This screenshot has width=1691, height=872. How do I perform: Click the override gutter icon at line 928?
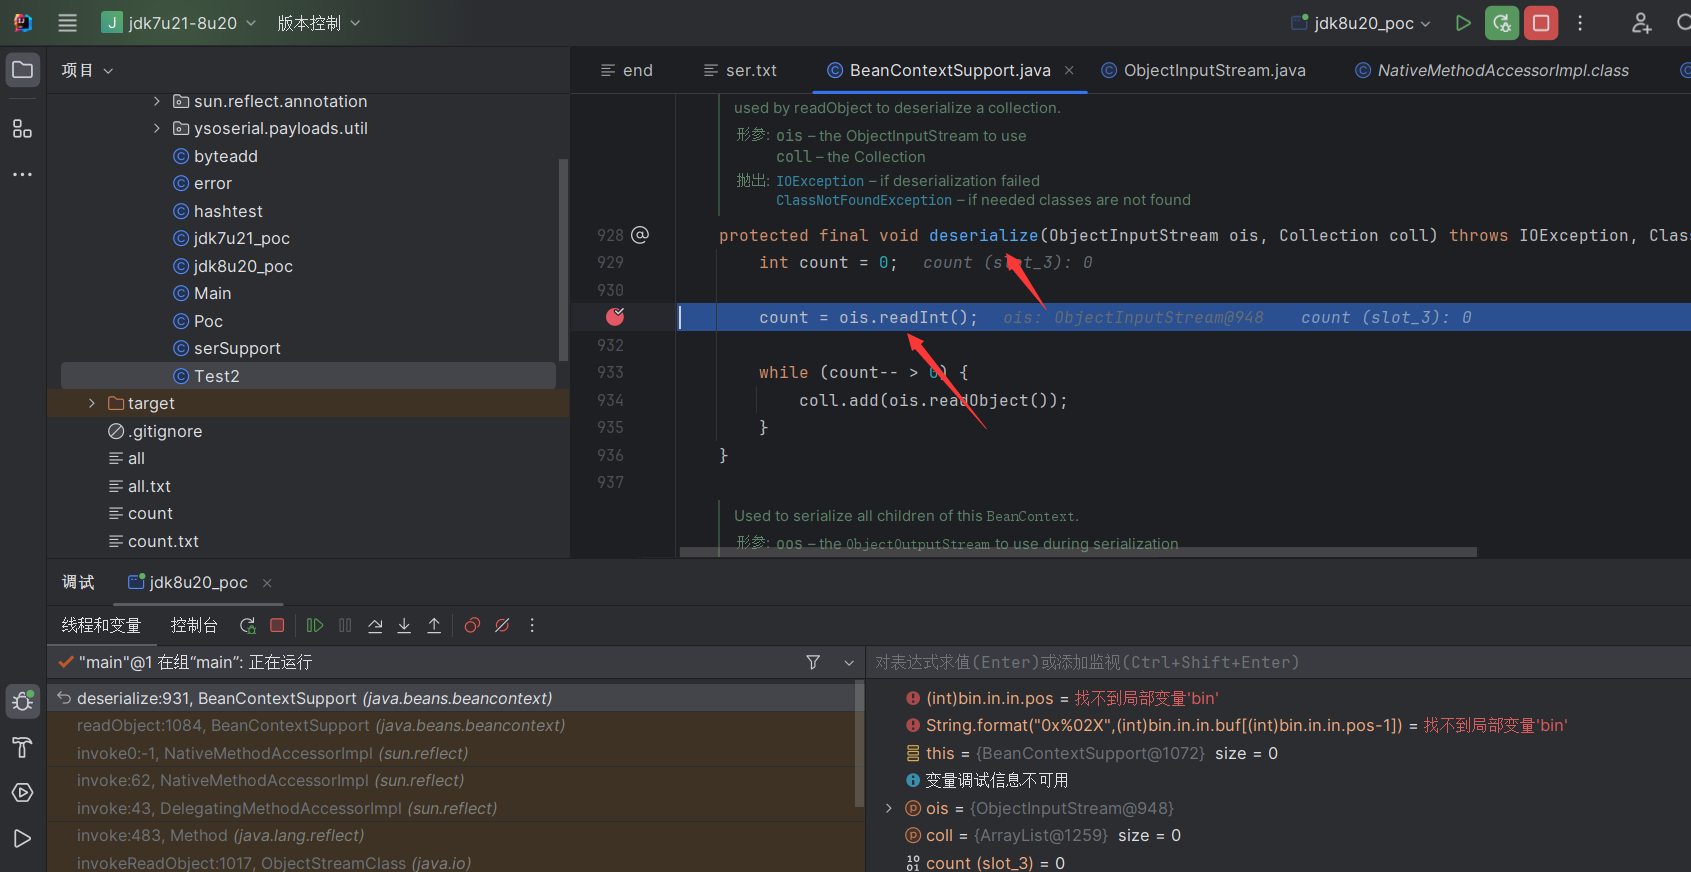point(640,235)
